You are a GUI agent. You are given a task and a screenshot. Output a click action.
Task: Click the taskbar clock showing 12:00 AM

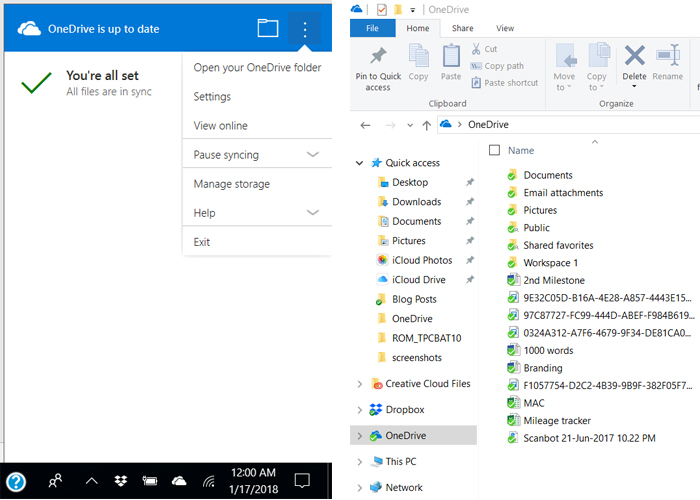click(x=253, y=481)
